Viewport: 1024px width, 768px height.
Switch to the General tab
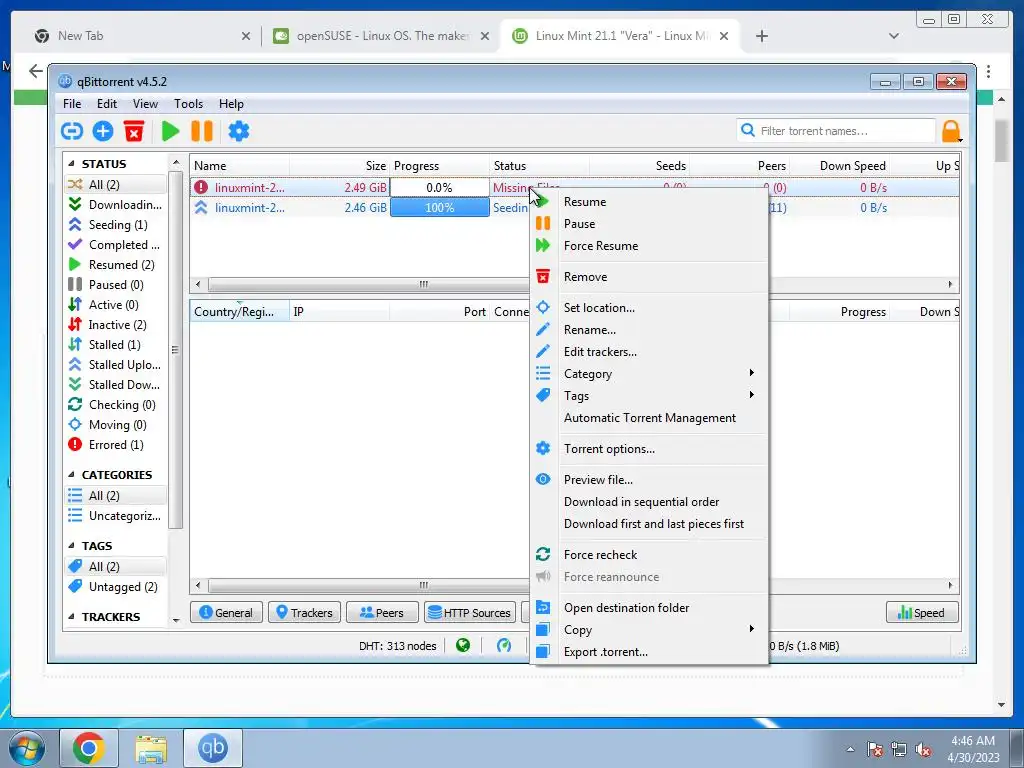(227, 613)
